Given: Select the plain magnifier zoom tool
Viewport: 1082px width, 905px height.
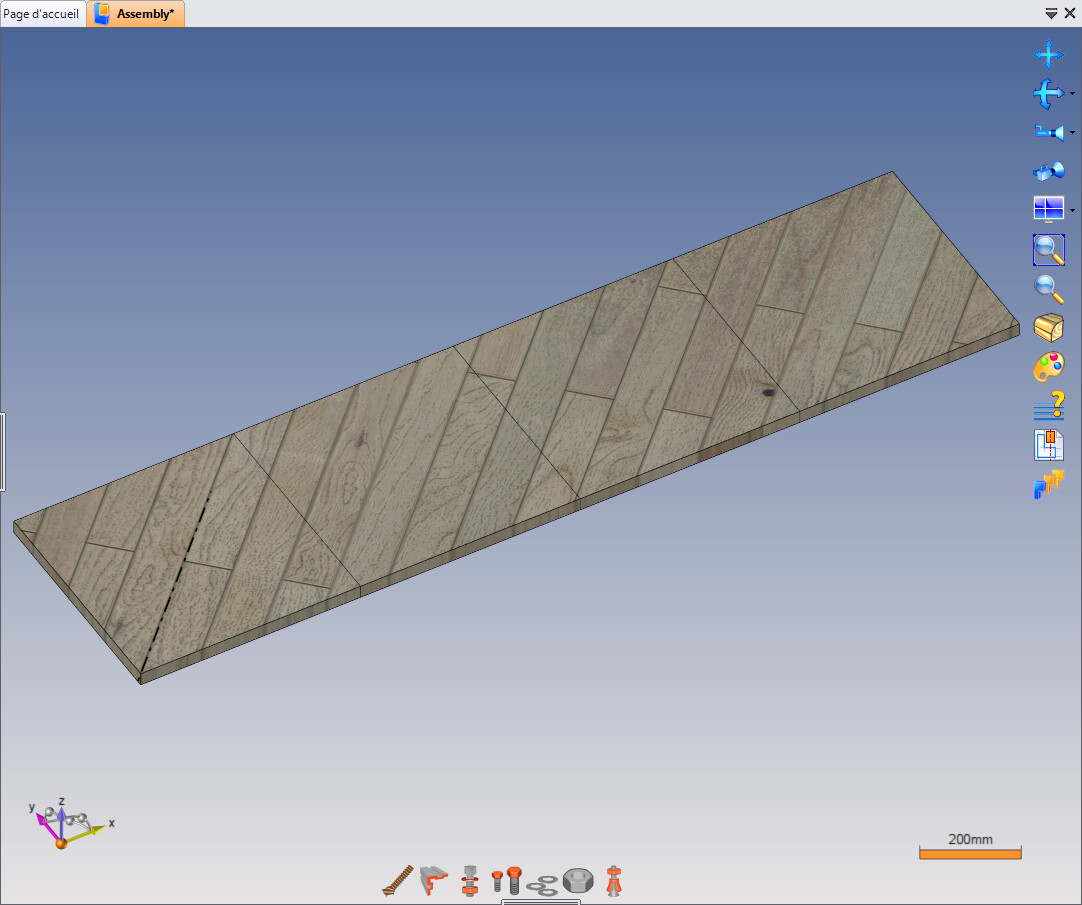Looking at the screenshot, I should (1048, 289).
